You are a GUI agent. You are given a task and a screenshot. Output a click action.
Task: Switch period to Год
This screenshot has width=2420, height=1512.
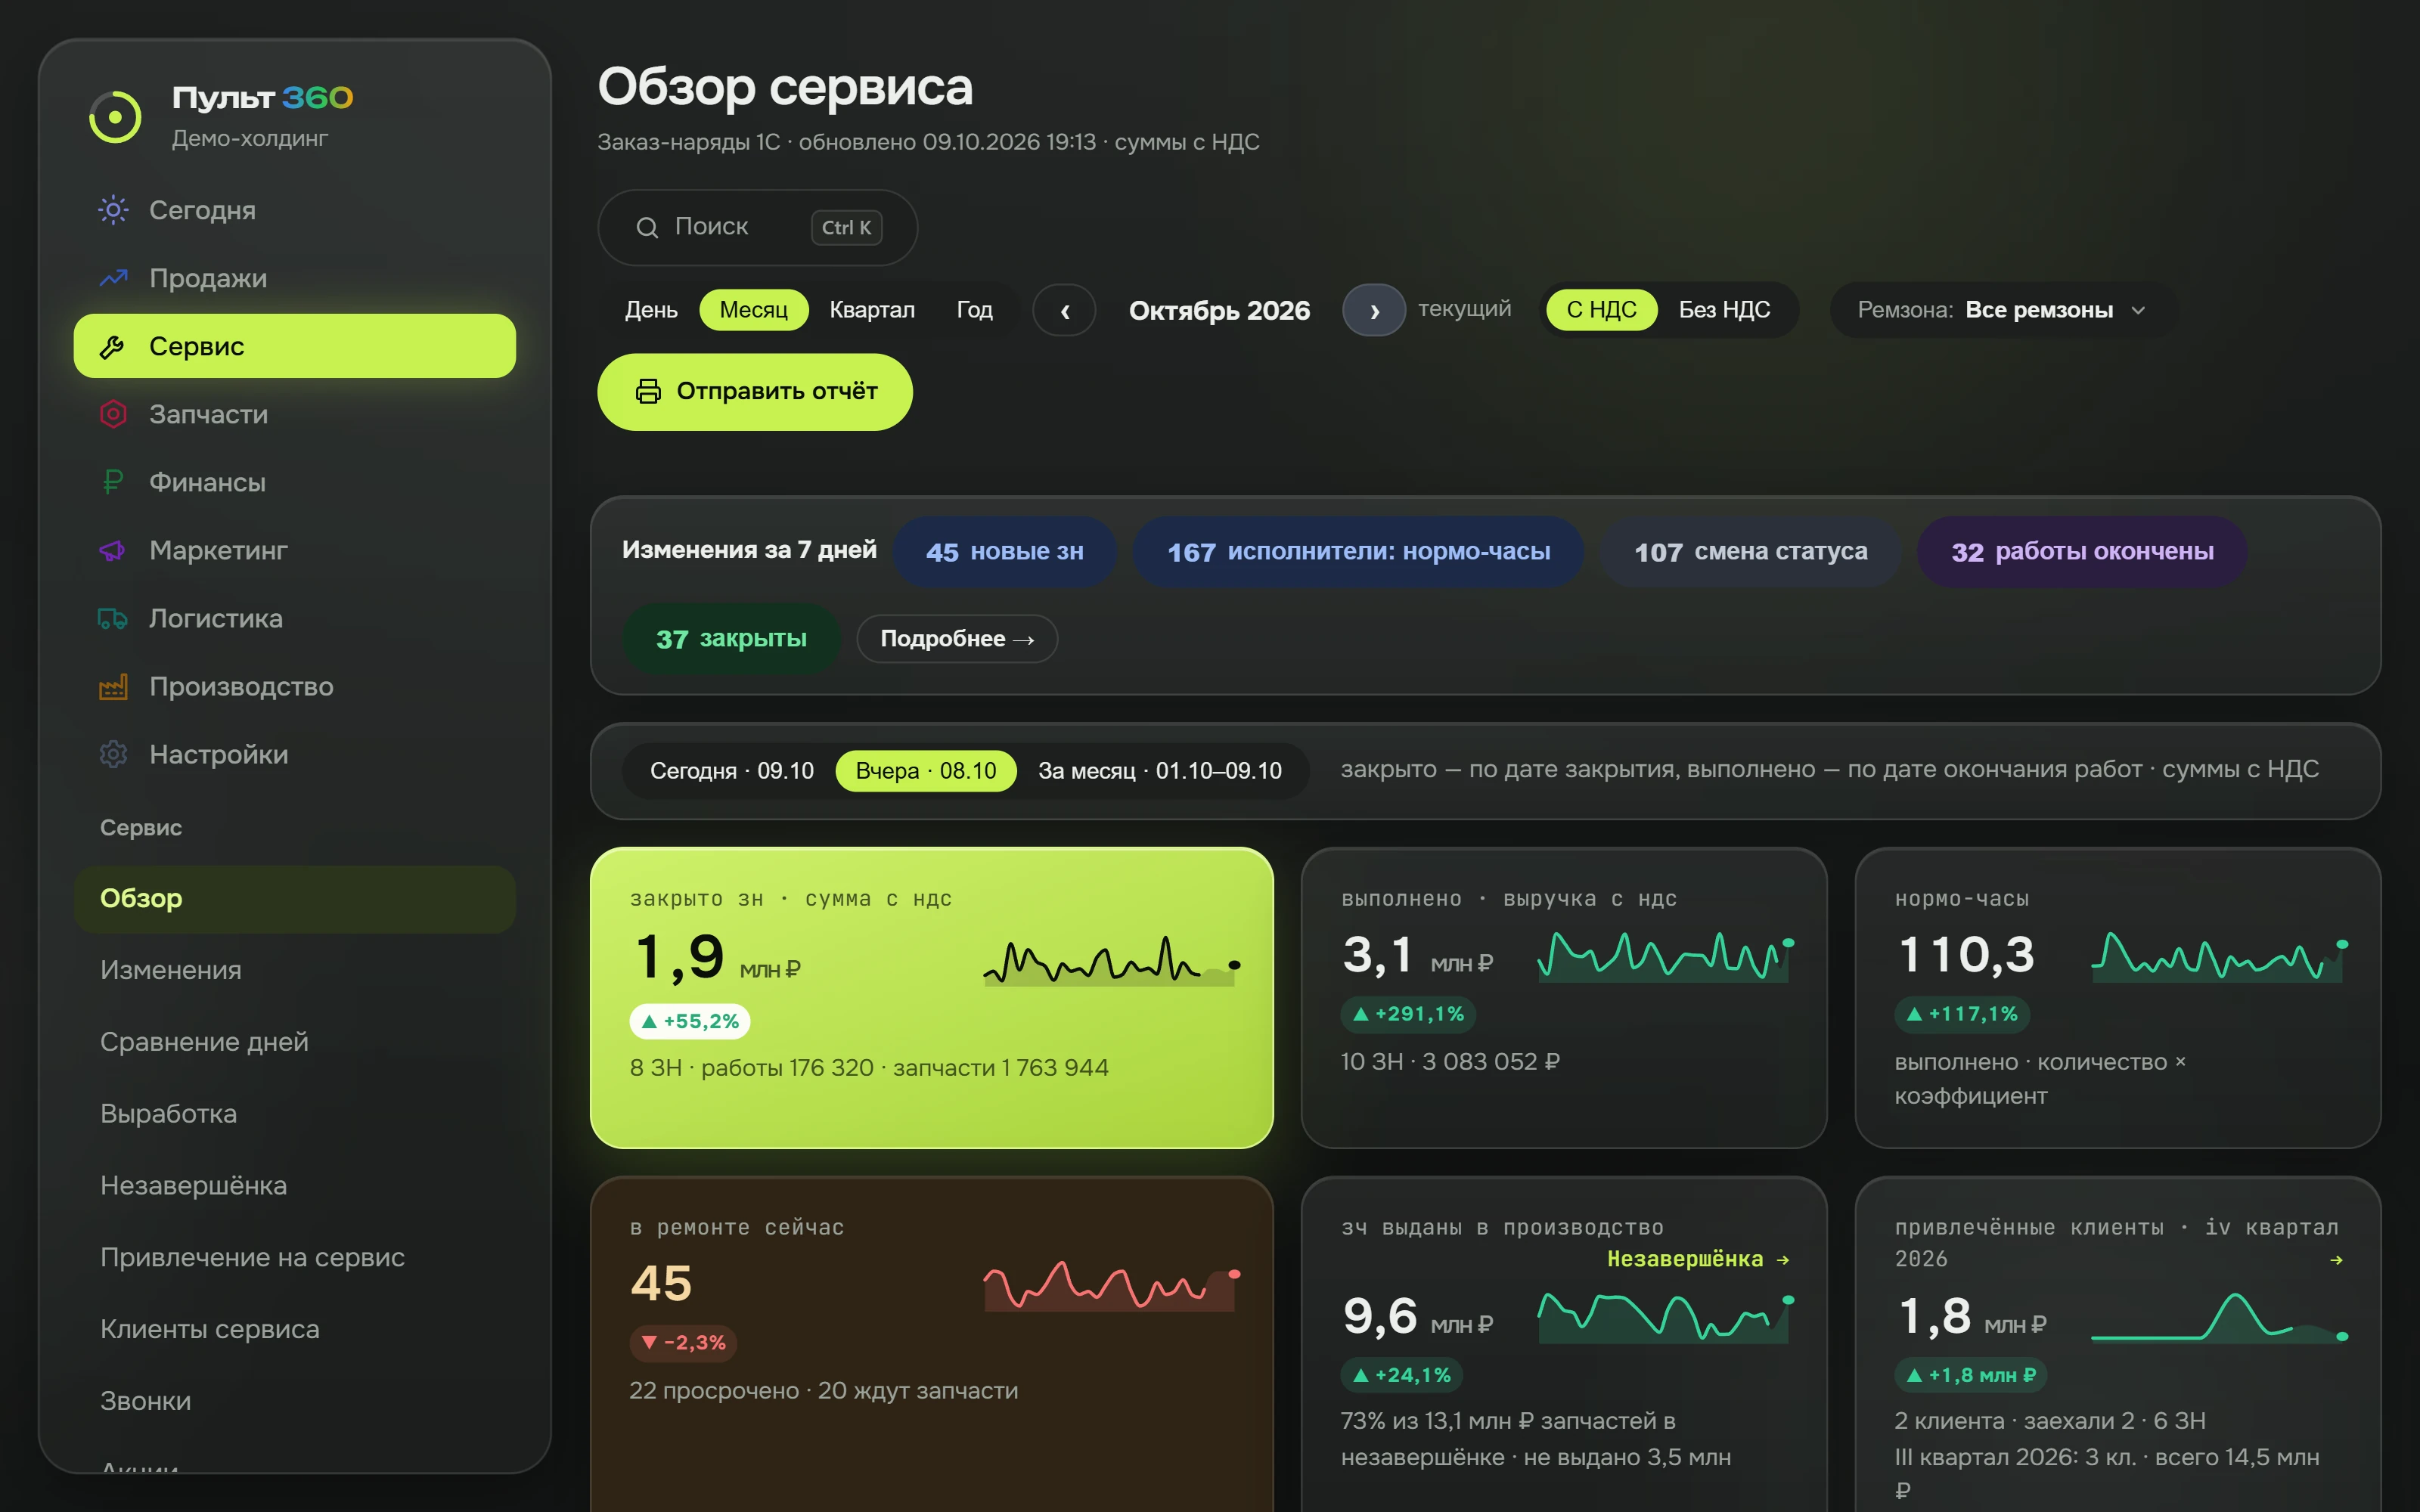pyautogui.click(x=974, y=310)
